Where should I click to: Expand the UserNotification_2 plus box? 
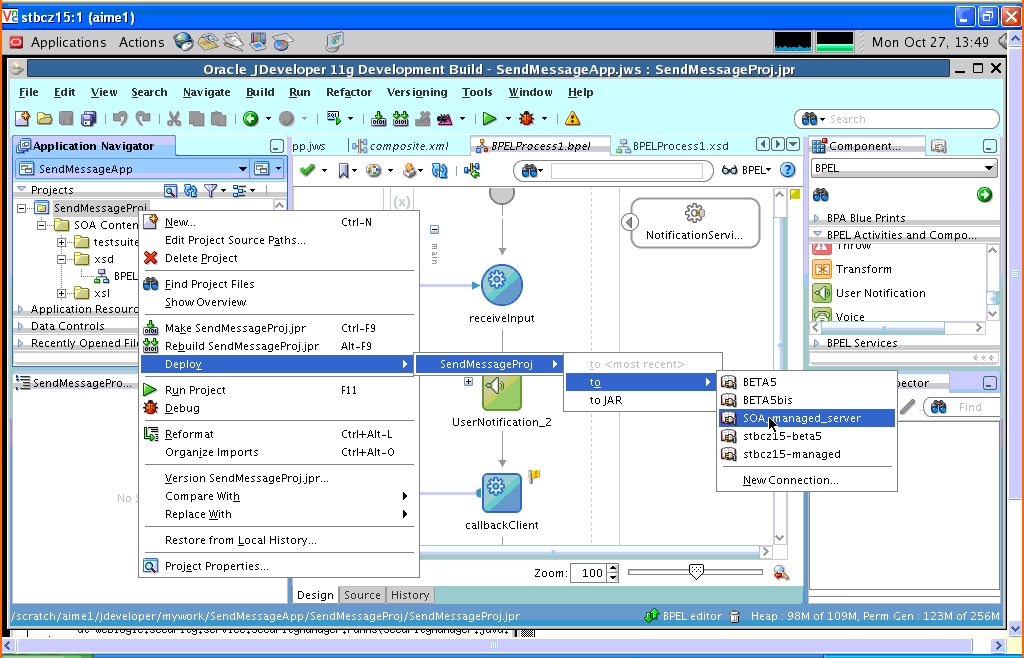coord(468,381)
